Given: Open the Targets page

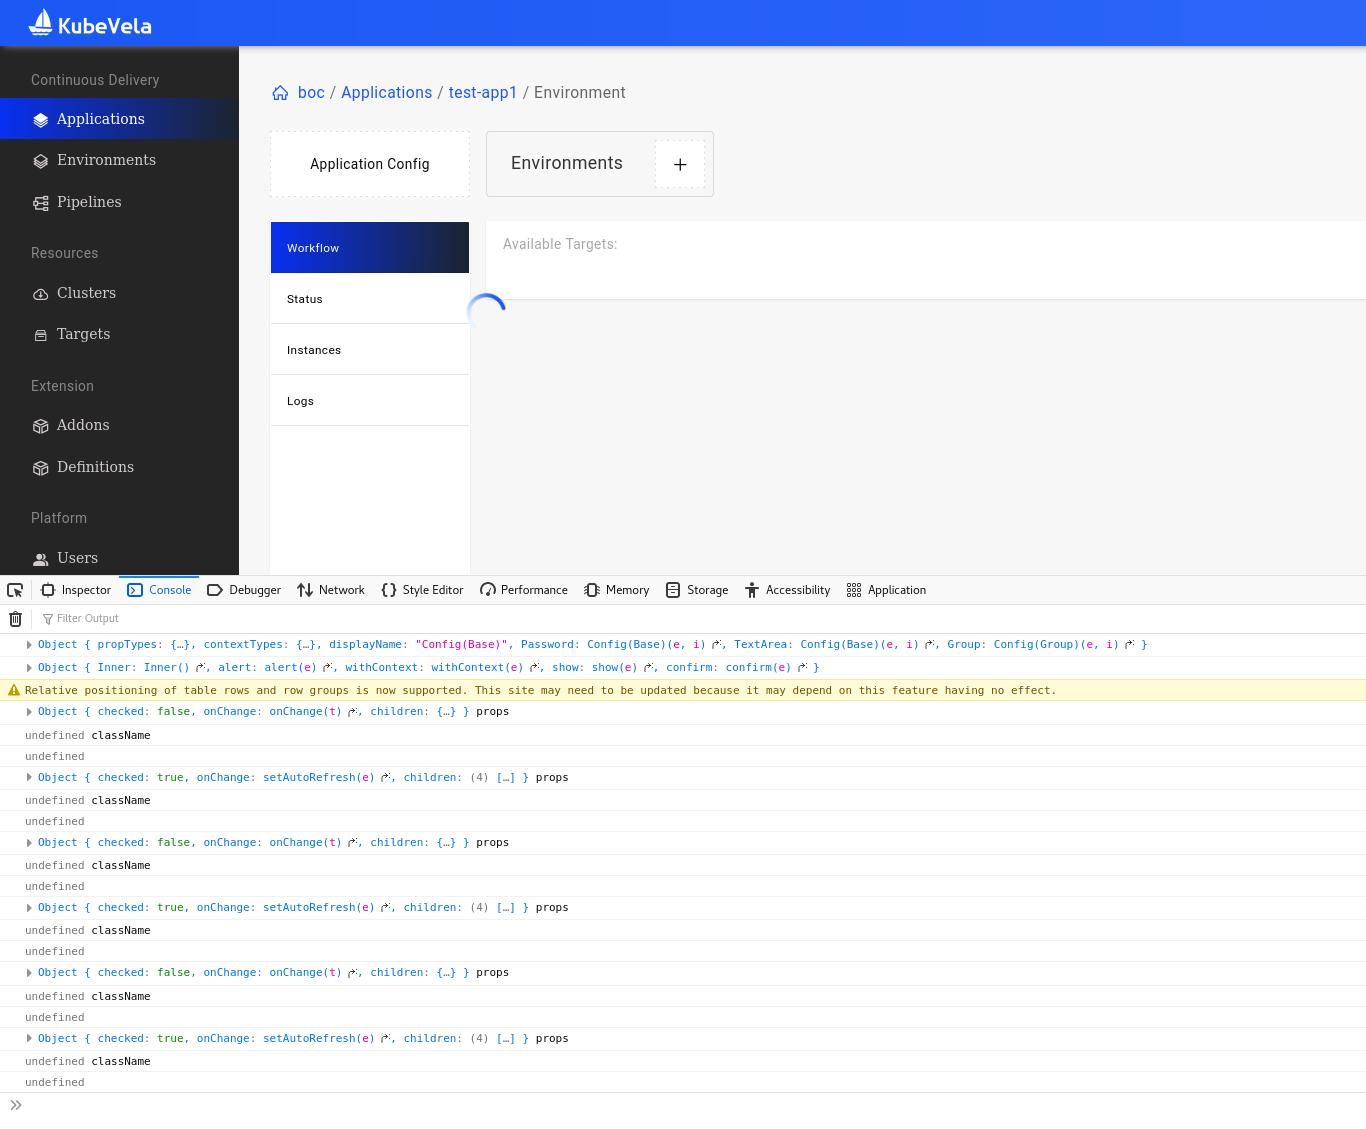Looking at the screenshot, I should (x=83, y=334).
